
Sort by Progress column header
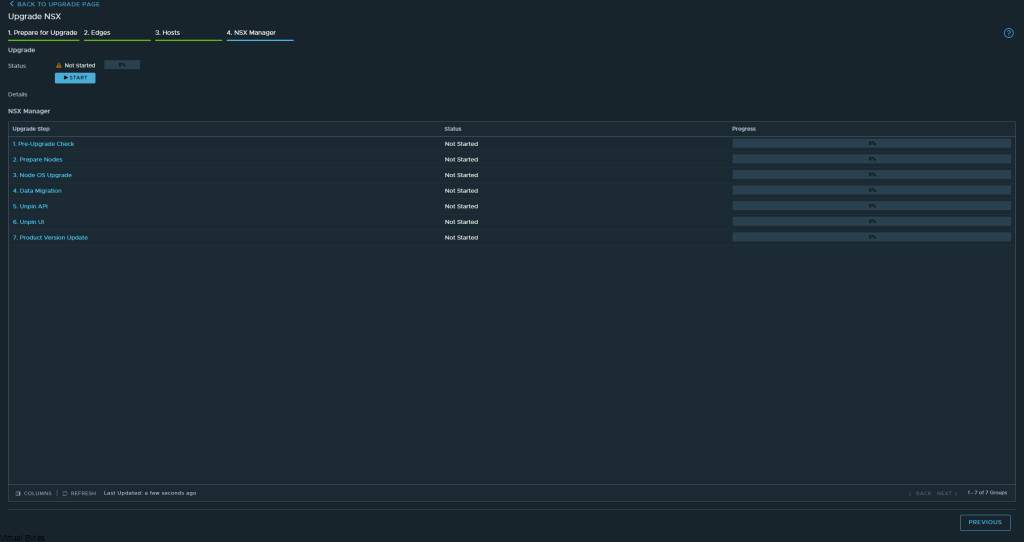[x=744, y=129]
